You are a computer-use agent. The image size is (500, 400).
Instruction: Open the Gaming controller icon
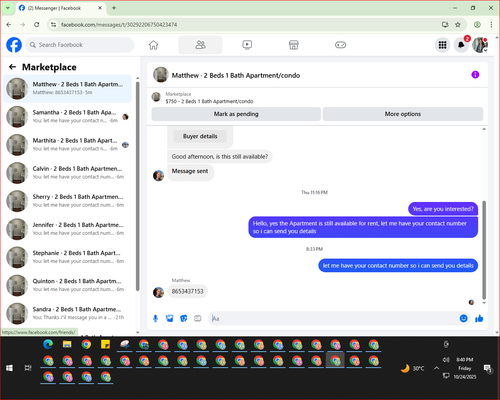(340, 45)
